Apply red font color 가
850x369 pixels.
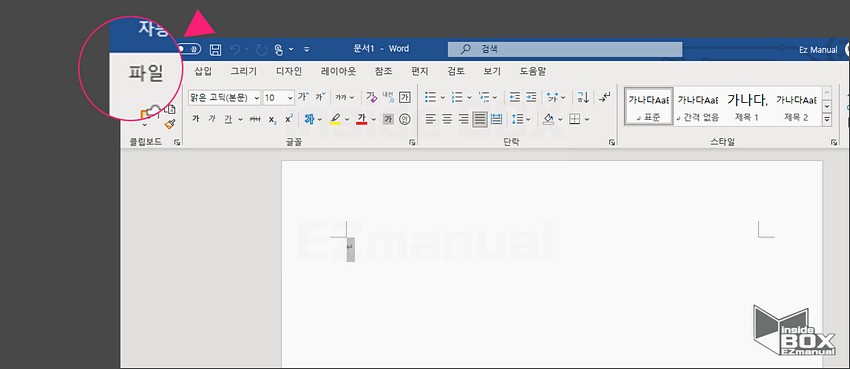[362, 119]
